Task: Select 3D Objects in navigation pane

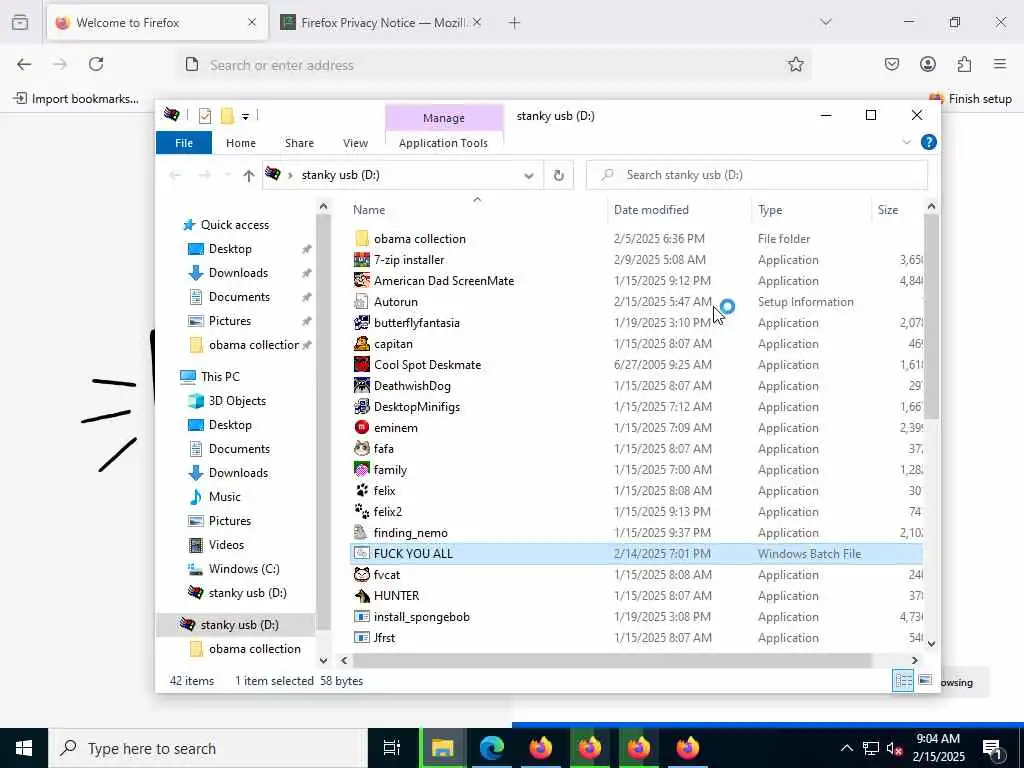Action: (x=237, y=401)
